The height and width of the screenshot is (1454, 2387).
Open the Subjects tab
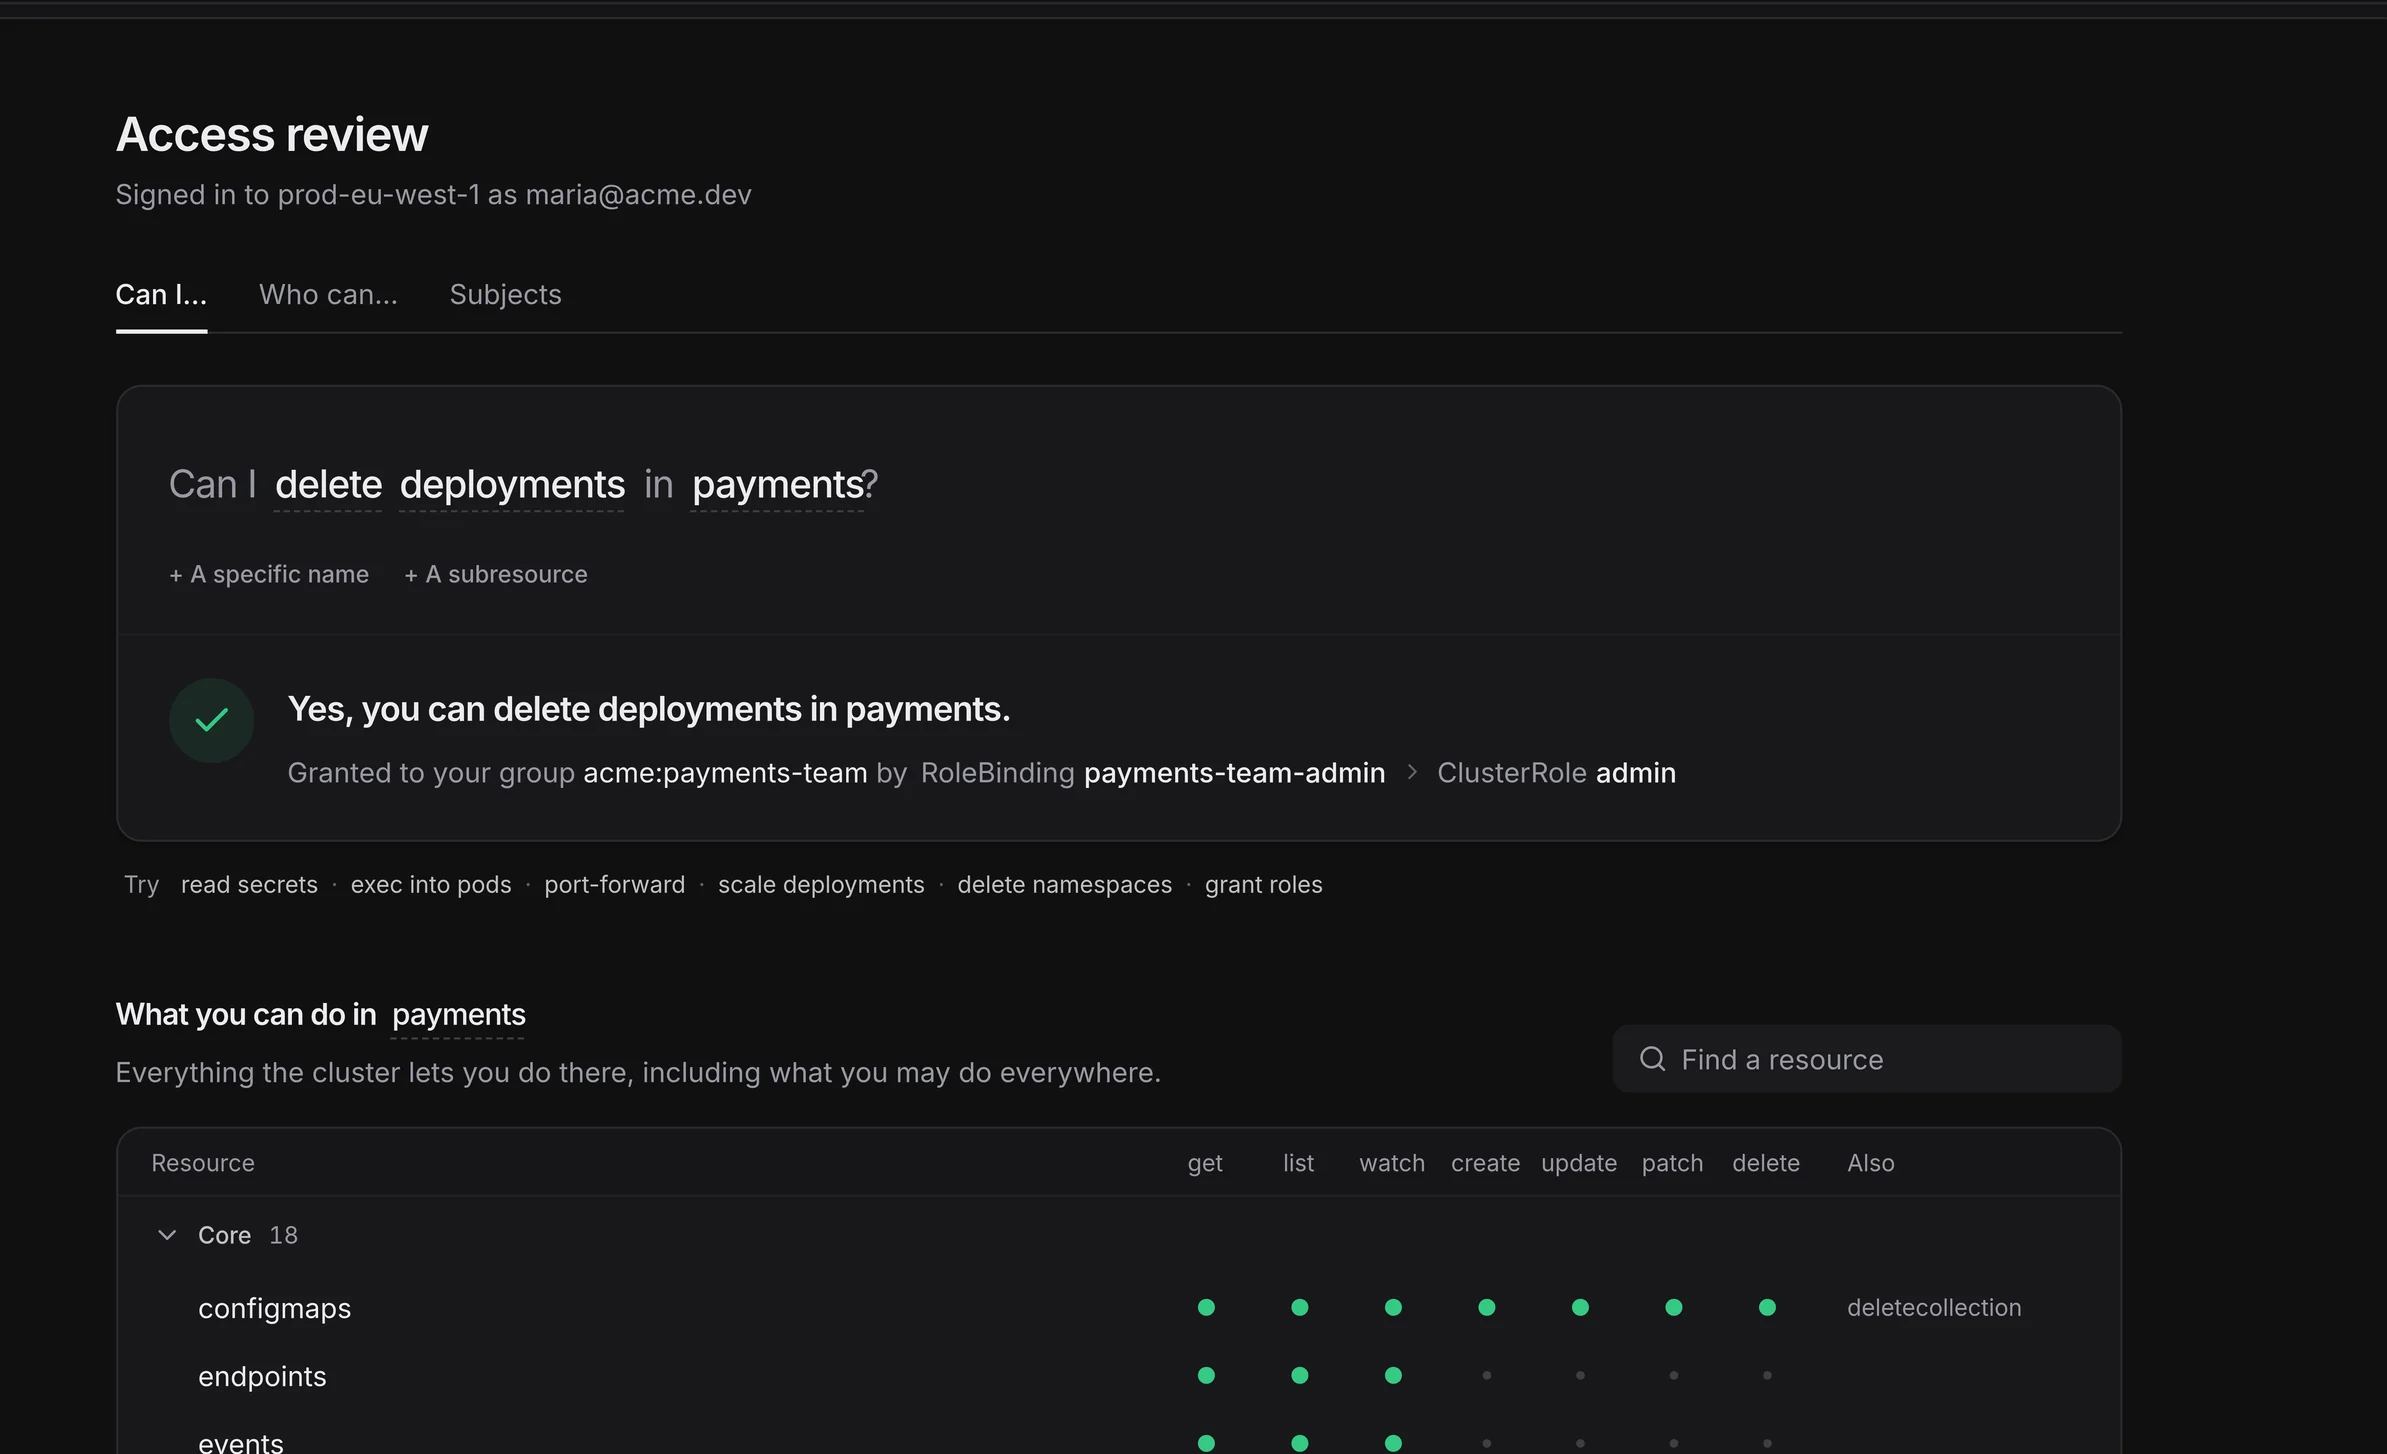505,295
